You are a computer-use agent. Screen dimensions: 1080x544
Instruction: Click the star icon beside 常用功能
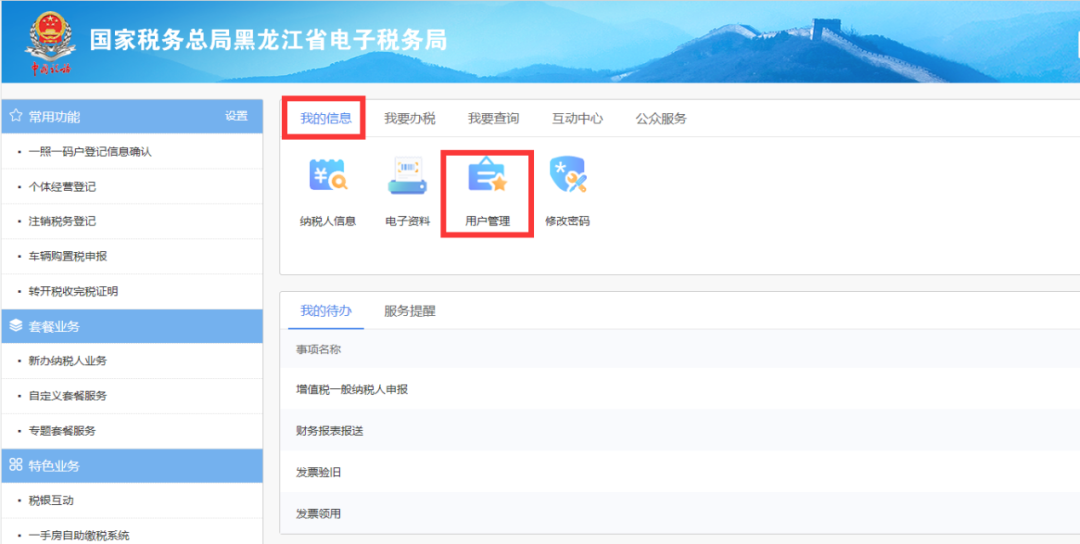click(x=16, y=116)
